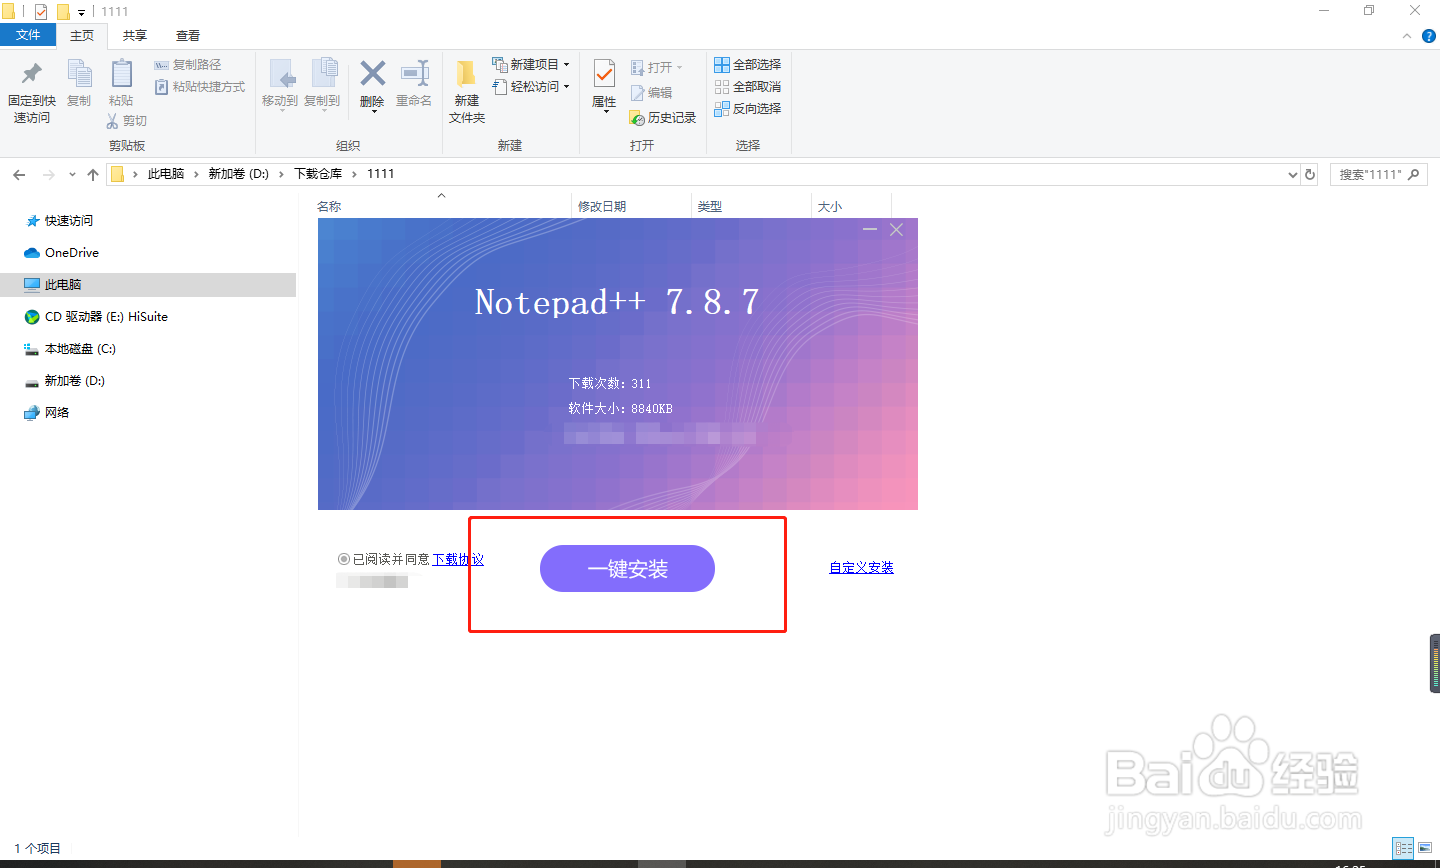Click 新加卷 (D:) in the address breadcrumb
Screen dimensions: 1440x868
pos(238,174)
